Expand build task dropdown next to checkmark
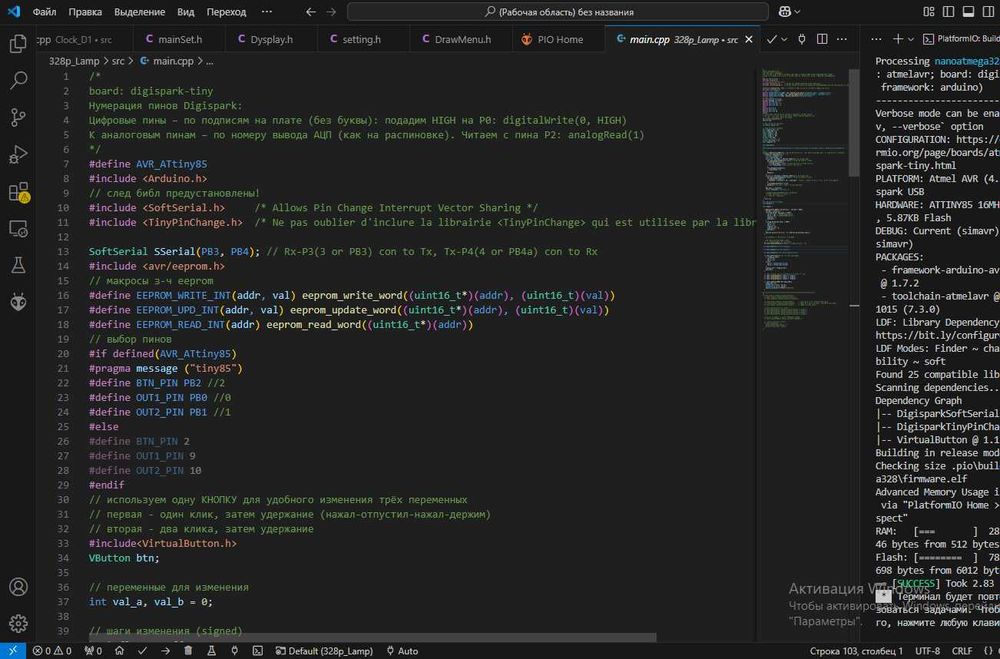The width and height of the screenshot is (1000, 659). point(784,39)
